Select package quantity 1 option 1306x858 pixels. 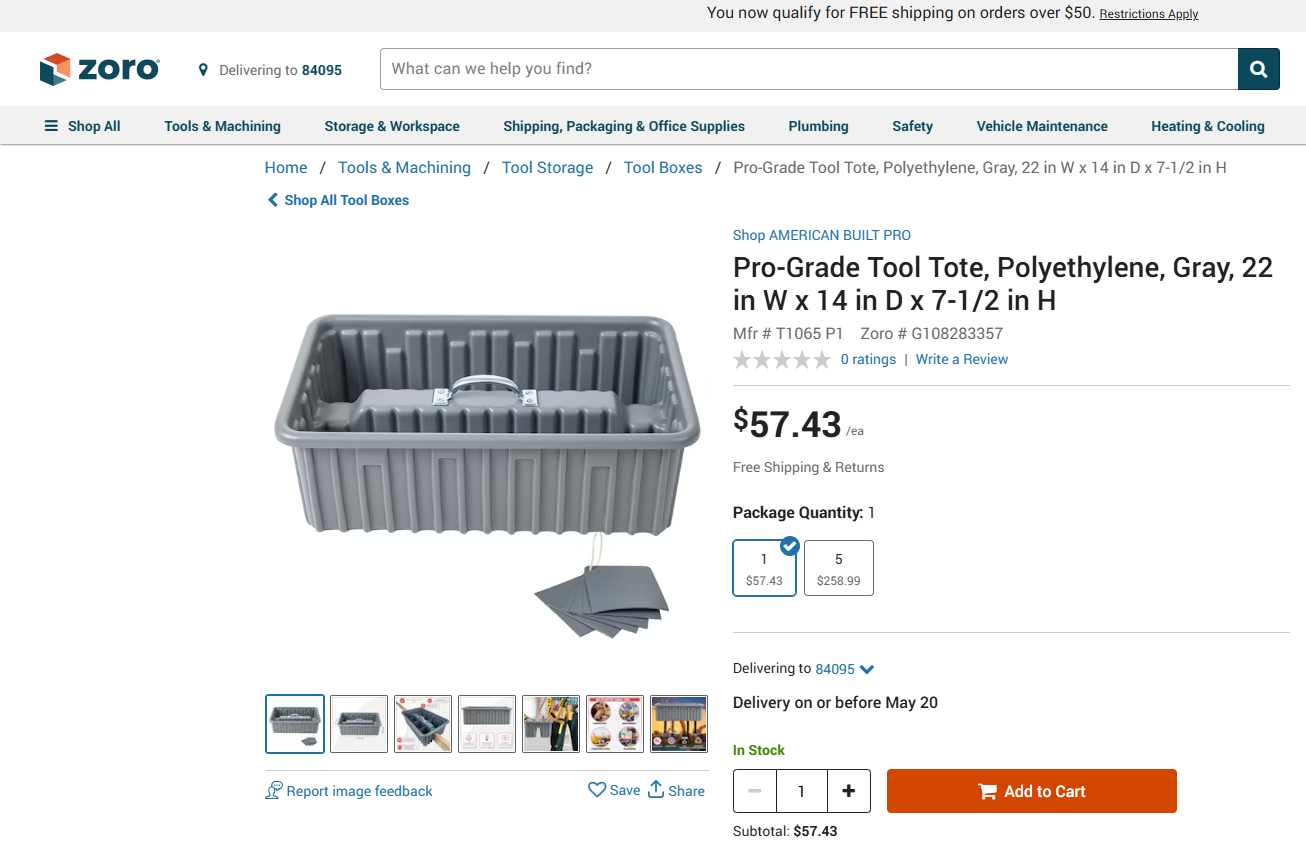pyautogui.click(x=765, y=568)
